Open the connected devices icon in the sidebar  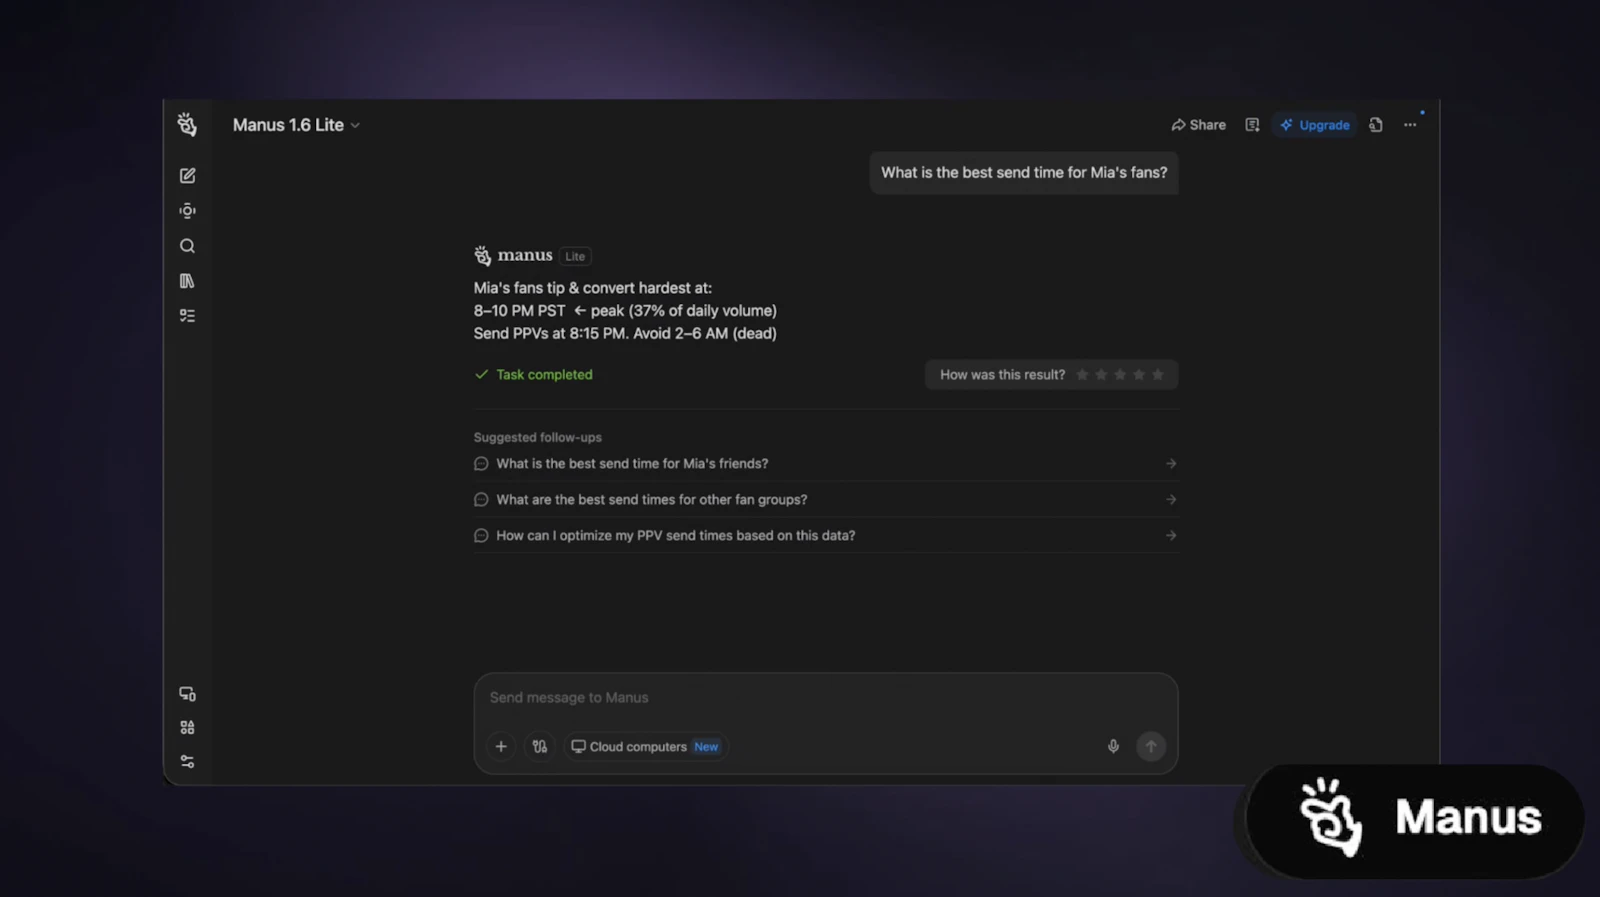click(187, 694)
